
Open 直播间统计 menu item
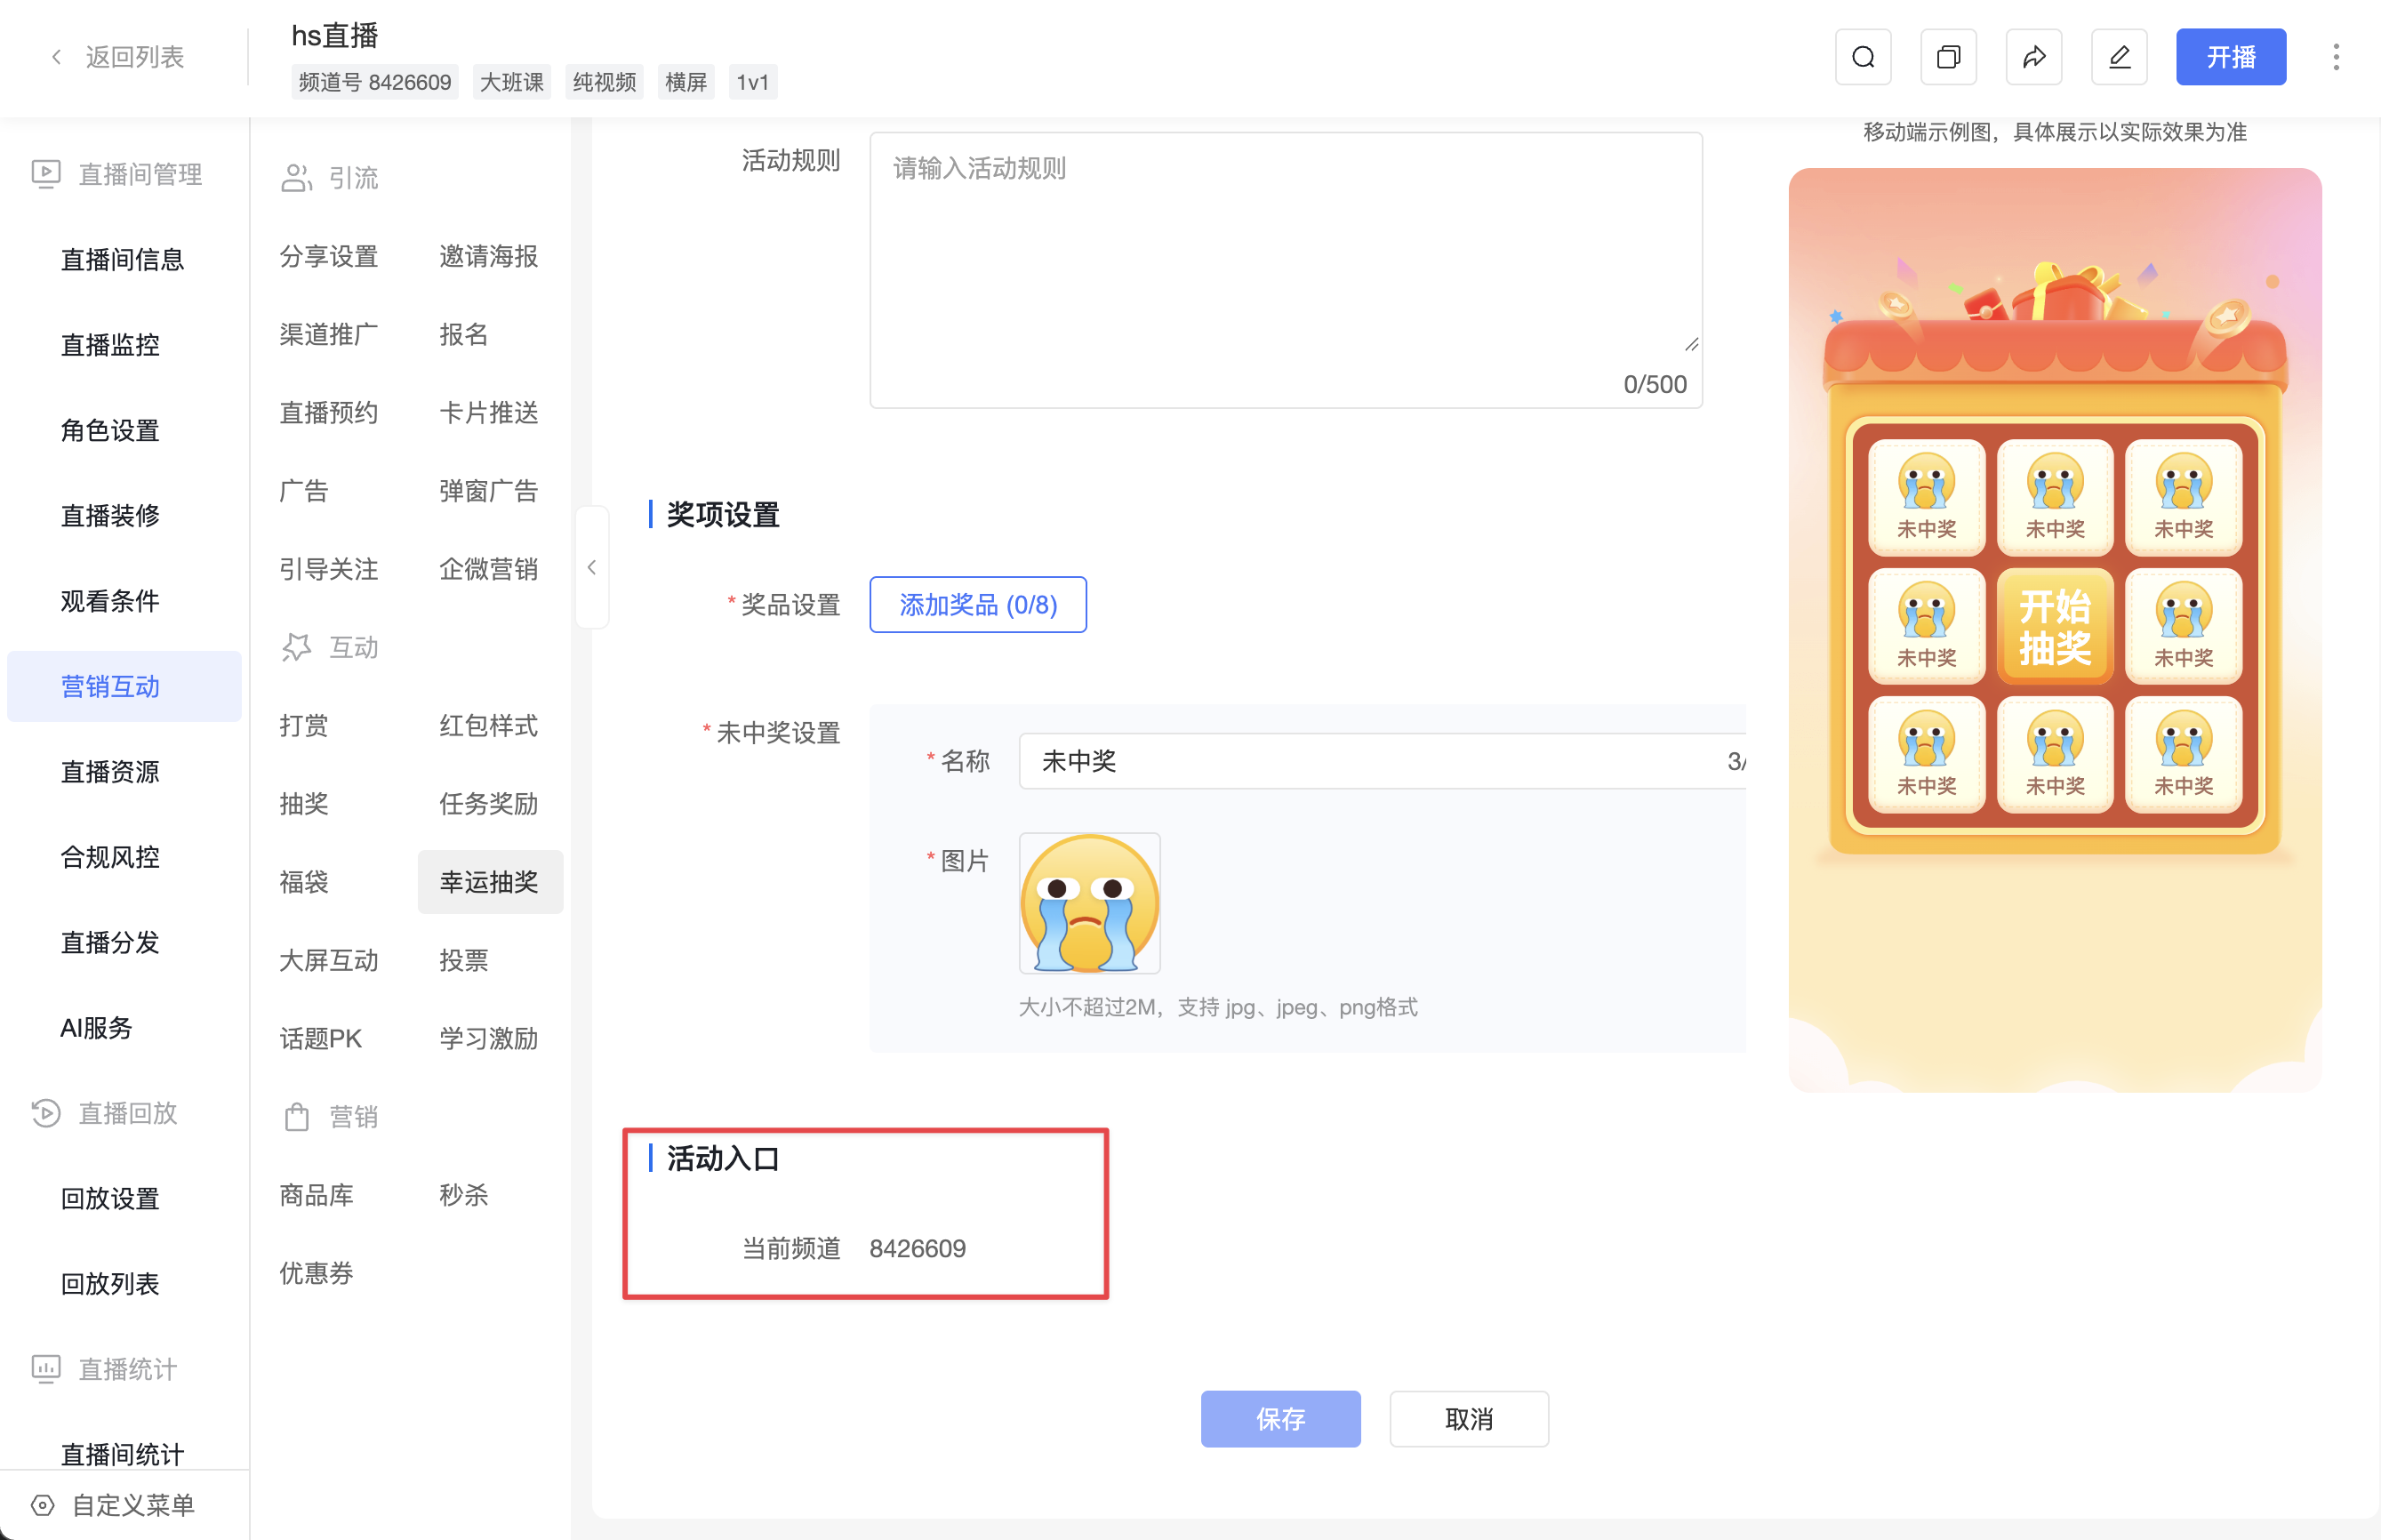pos(123,1454)
